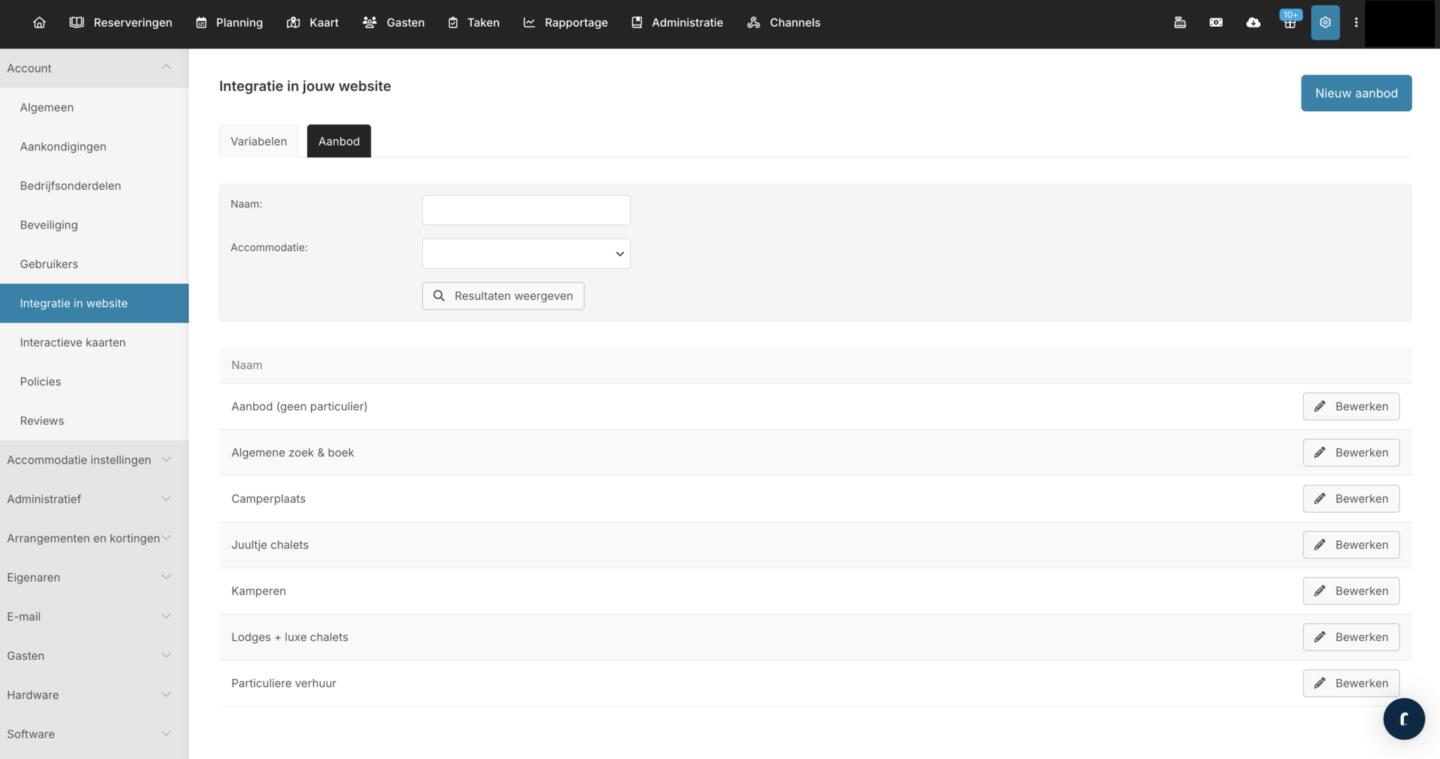Switch to the Variabelen tab

click(x=258, y=141)
